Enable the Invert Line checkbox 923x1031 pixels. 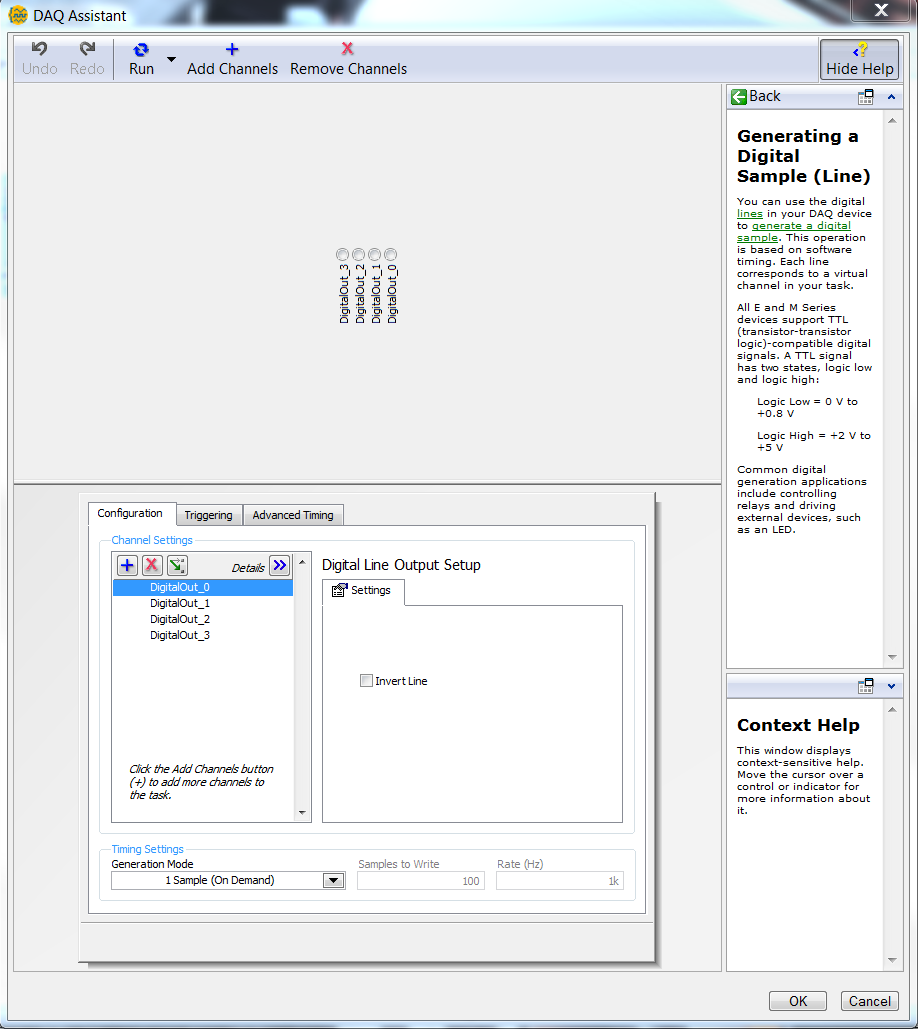pyautogui.click(x=366, y=681)
